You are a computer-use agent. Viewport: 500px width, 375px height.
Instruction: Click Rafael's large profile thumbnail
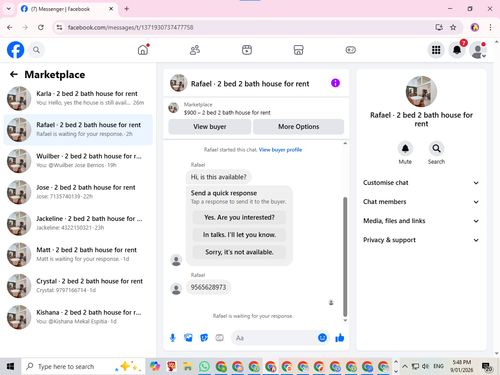[421, 91]
